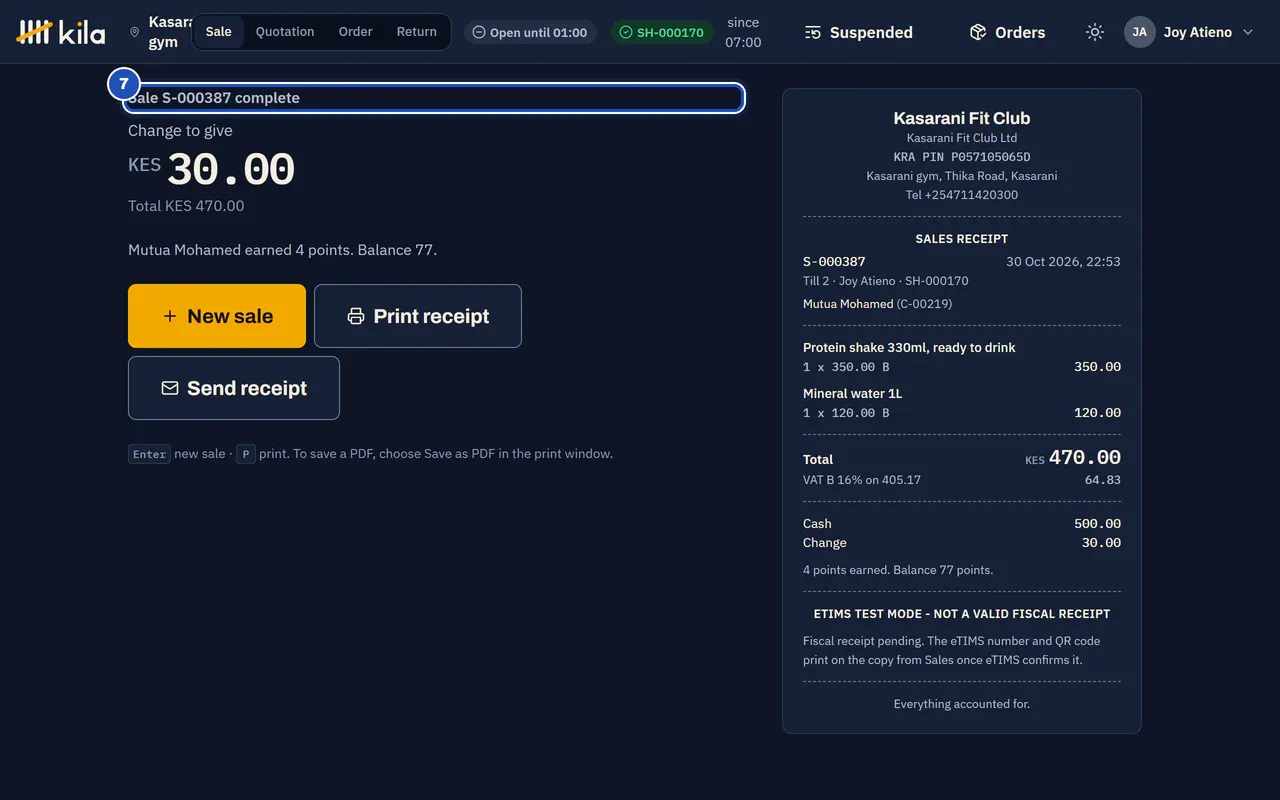Viewport: 1280px width, 800px height.
Task: Click the ETIMS TEST MODE notice
Action: (962, 614)
